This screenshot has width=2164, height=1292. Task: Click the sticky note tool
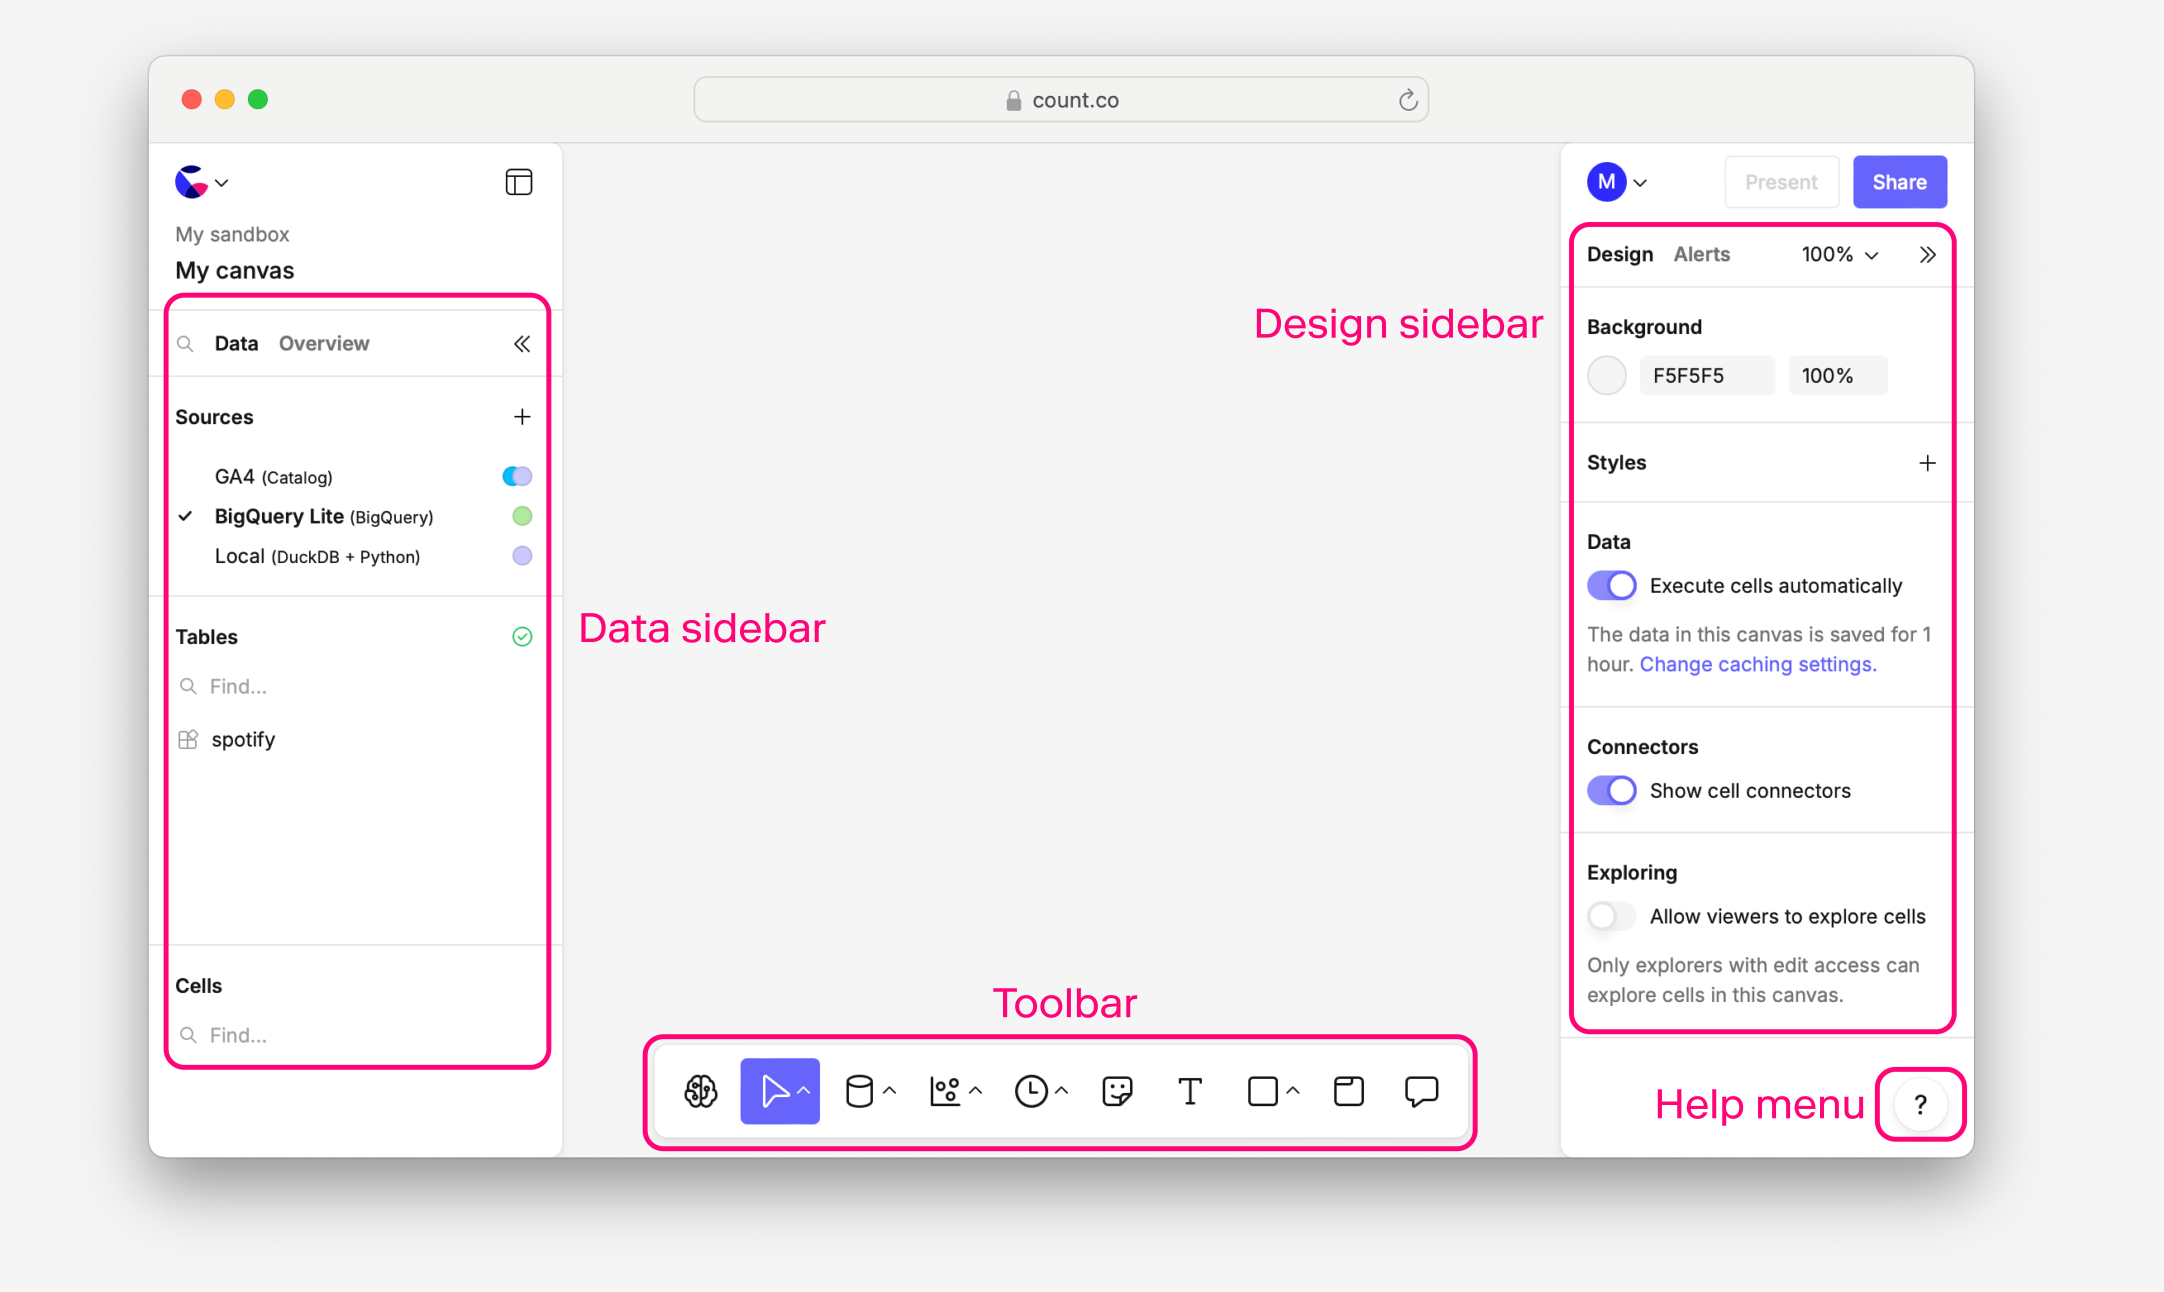[x=1117, y=1091]
